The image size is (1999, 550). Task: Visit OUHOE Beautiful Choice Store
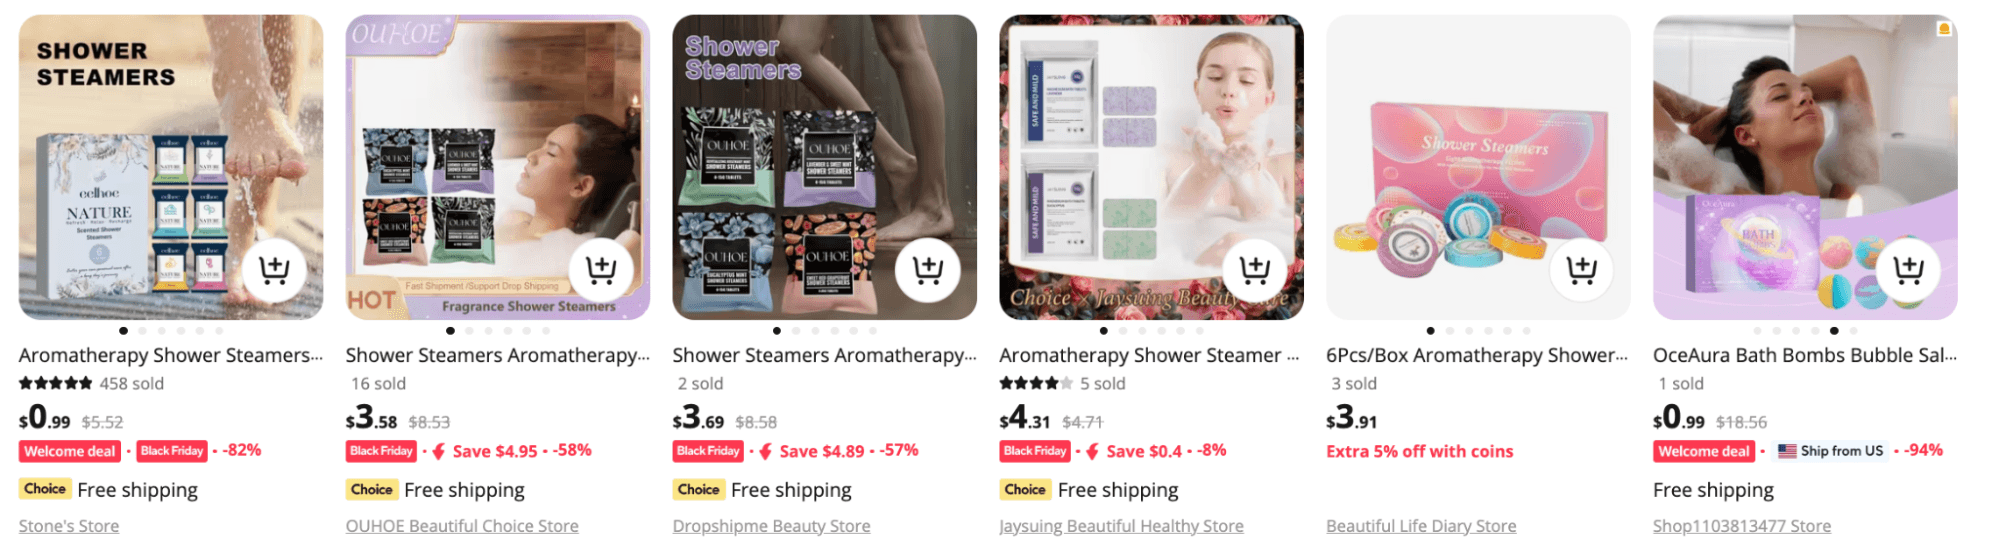462,526
